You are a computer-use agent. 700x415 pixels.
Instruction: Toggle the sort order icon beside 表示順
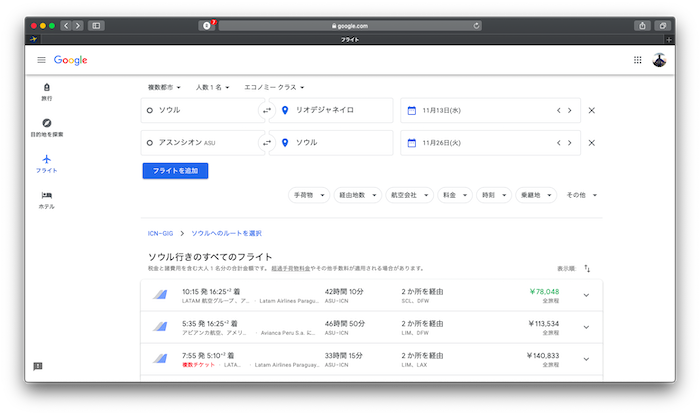point(587,269)
